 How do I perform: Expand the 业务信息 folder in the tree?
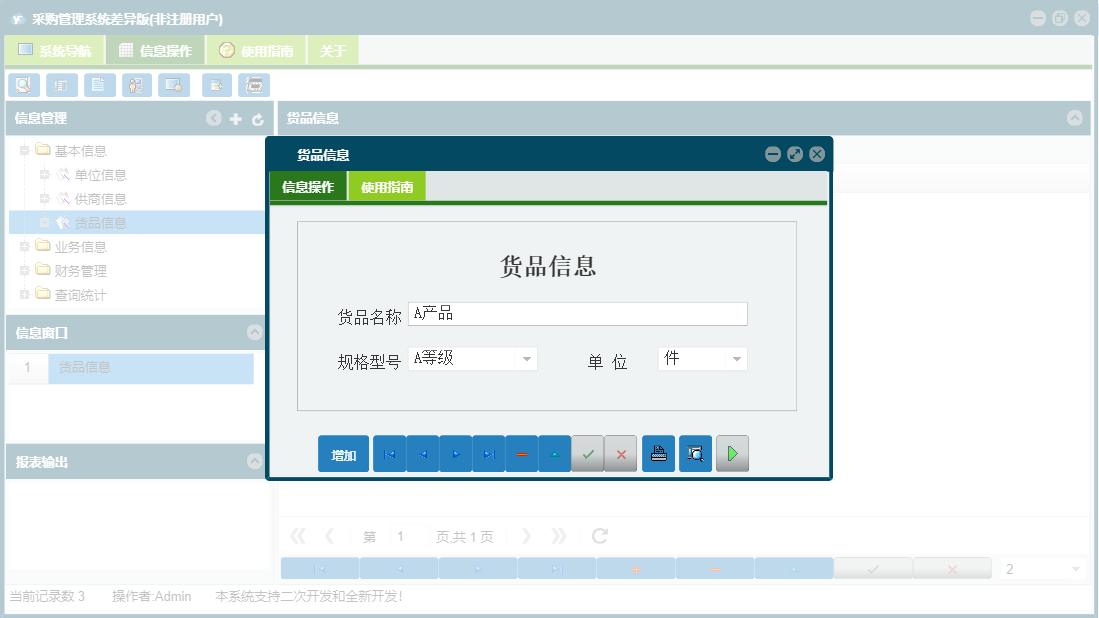point(22,246)
